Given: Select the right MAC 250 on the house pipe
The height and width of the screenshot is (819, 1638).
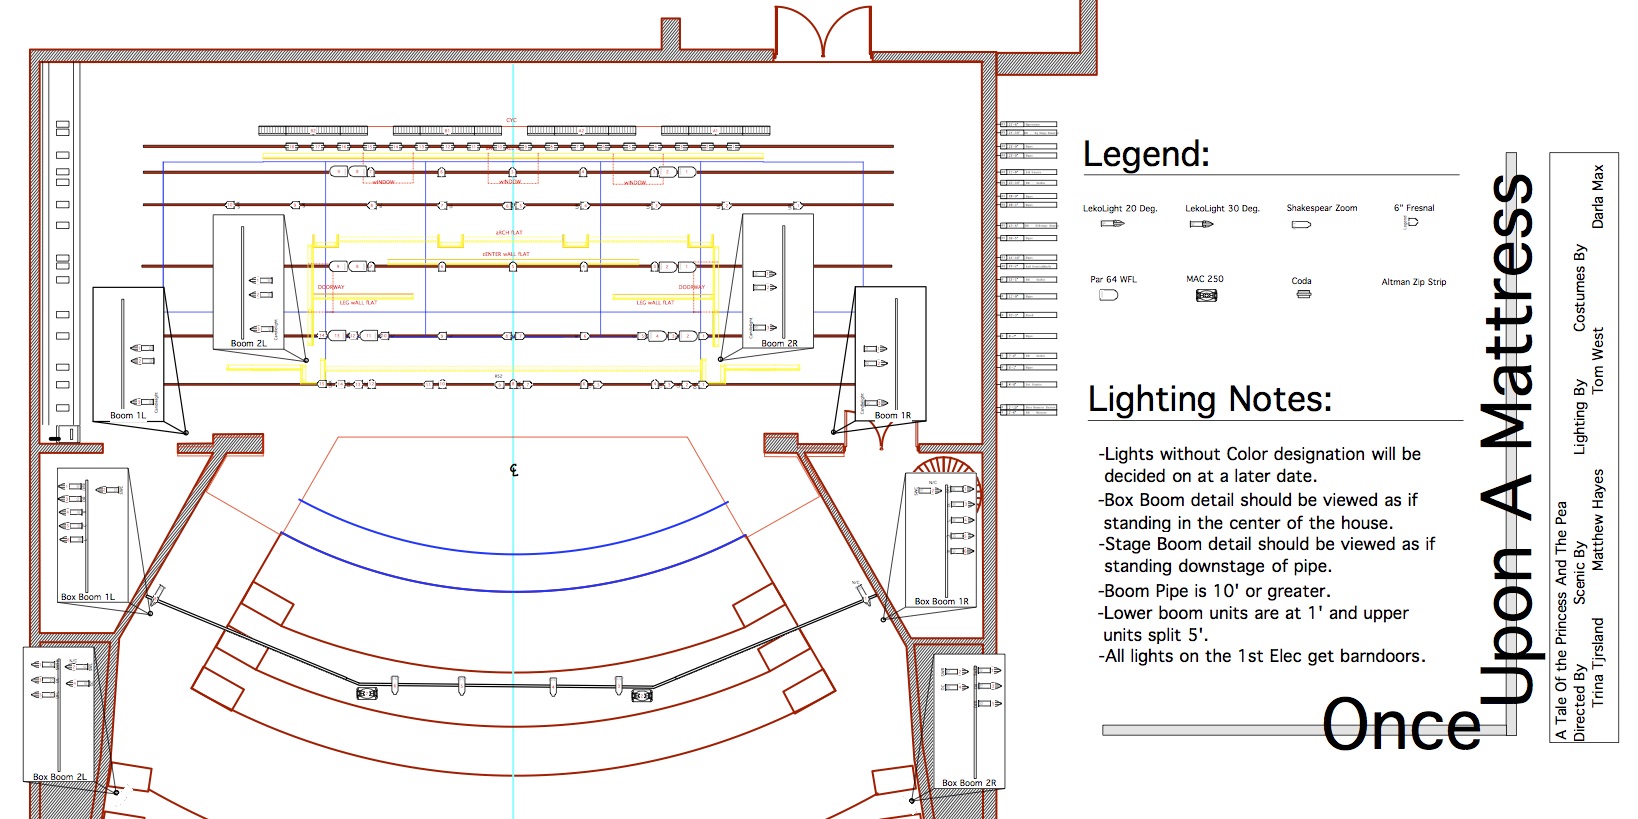Looking at the screenshot, I should coord(641,695).
